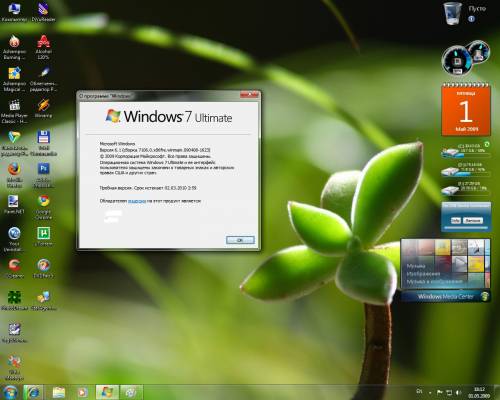
Task: Open the blue notepad pen shortcut
Action: [14, 333]
